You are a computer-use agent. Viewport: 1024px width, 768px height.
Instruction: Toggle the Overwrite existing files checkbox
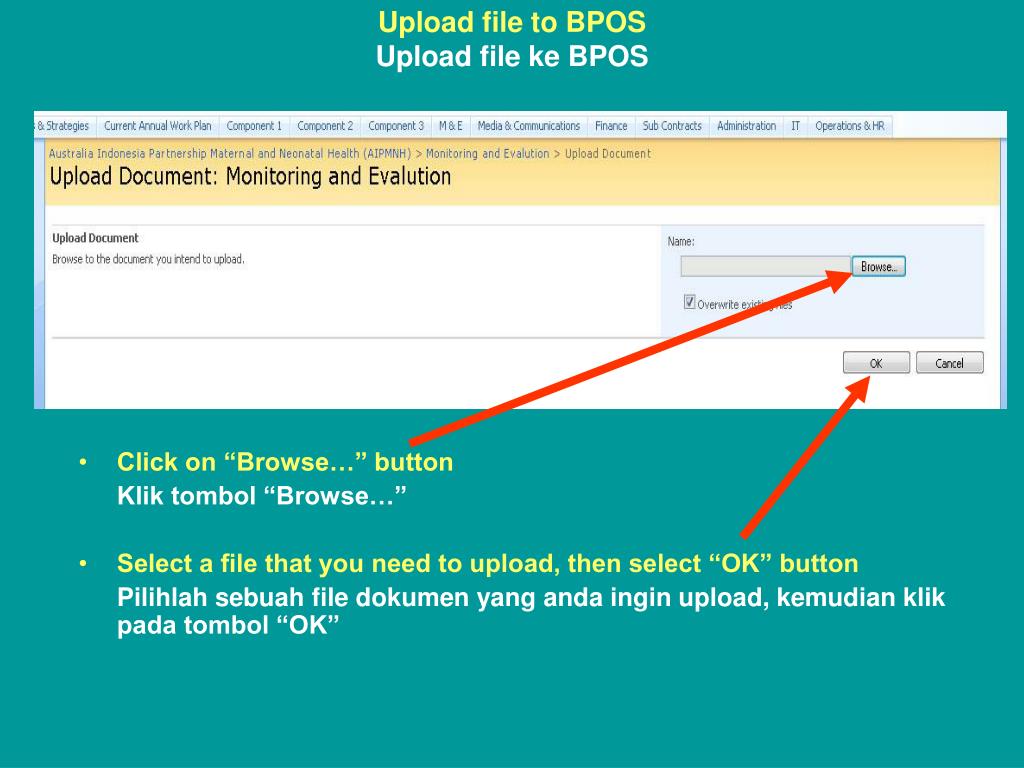(689, 302)
